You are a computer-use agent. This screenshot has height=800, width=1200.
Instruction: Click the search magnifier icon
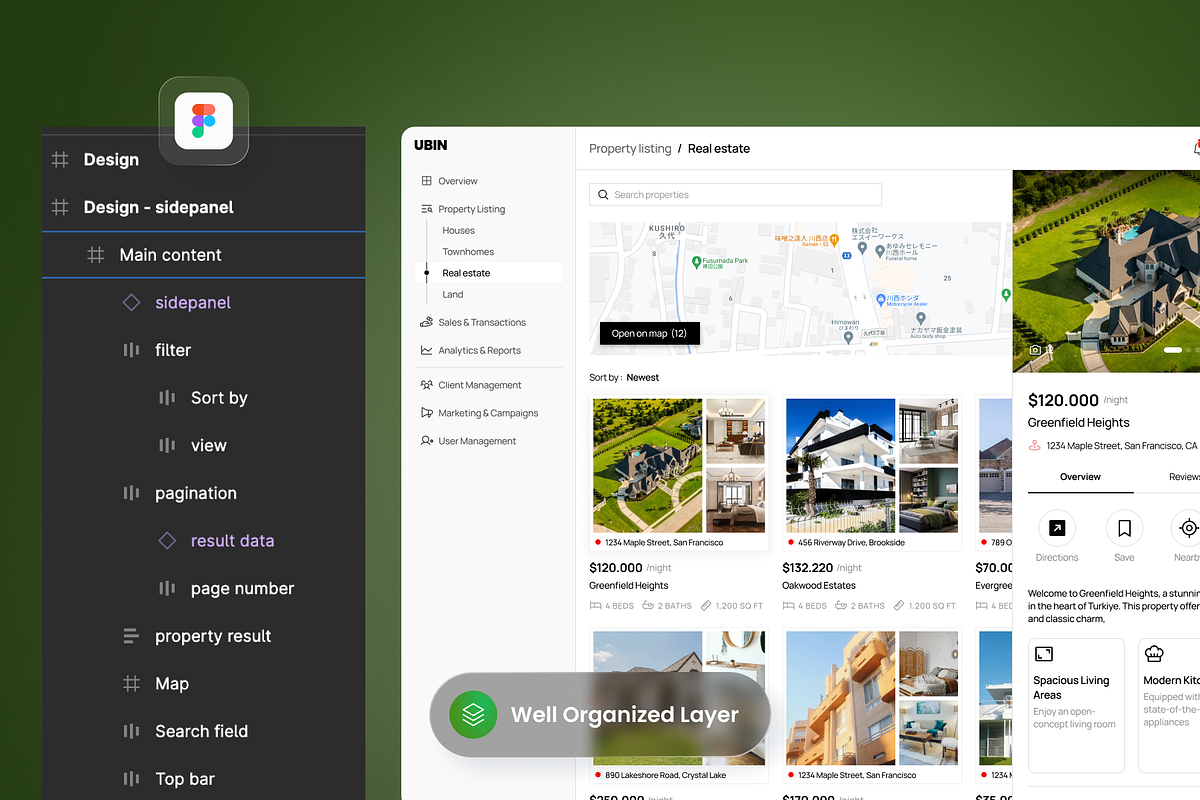[x=603, y=195]
